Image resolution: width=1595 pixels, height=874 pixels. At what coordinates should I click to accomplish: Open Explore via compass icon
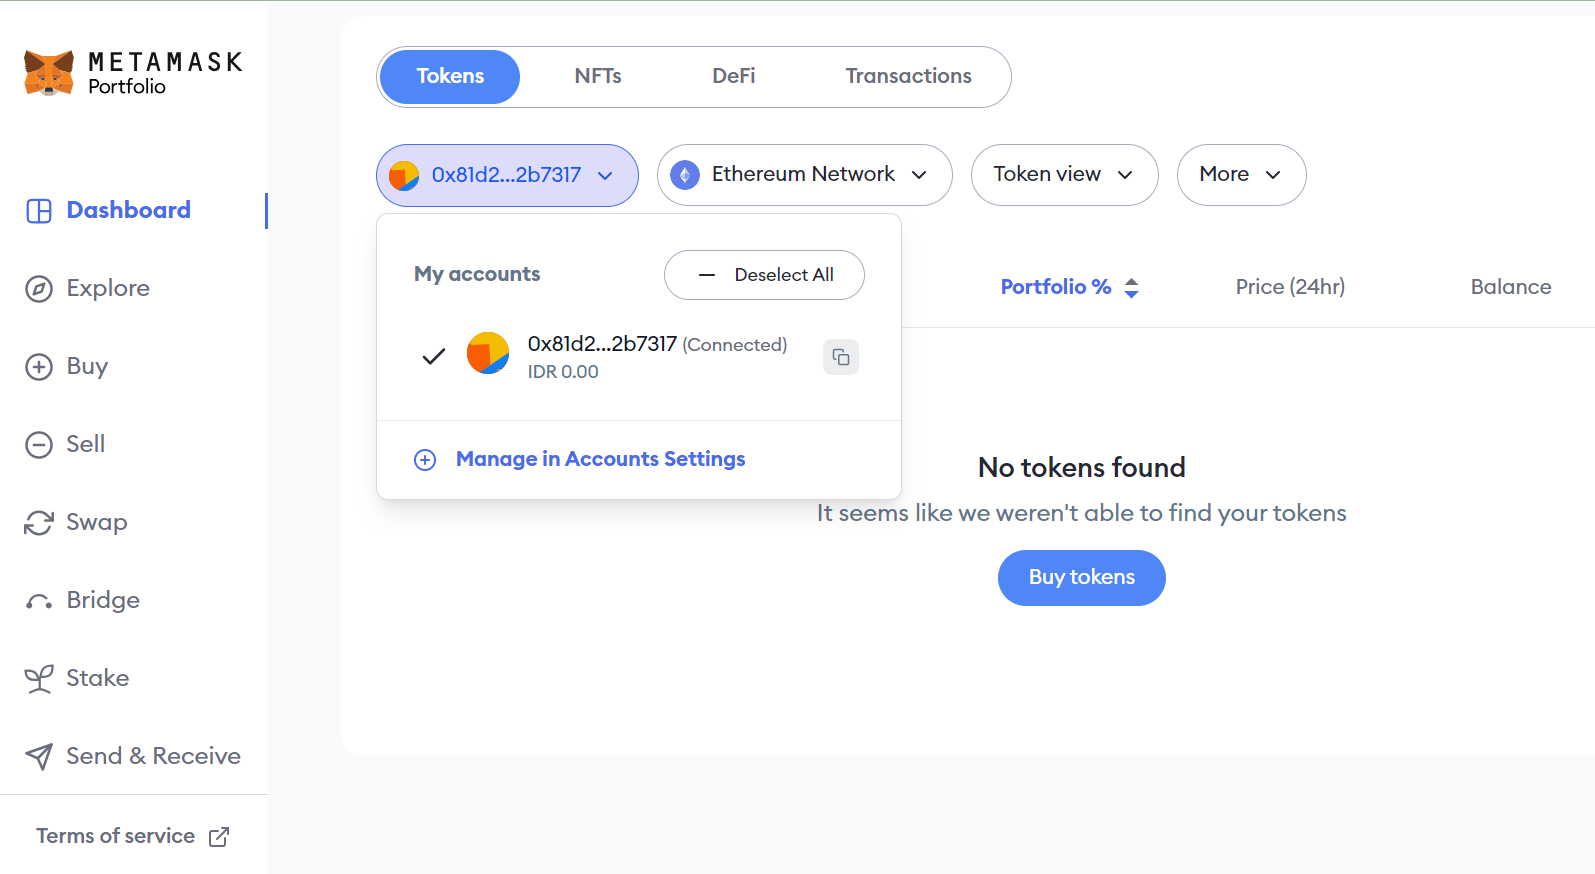point(39,289)
